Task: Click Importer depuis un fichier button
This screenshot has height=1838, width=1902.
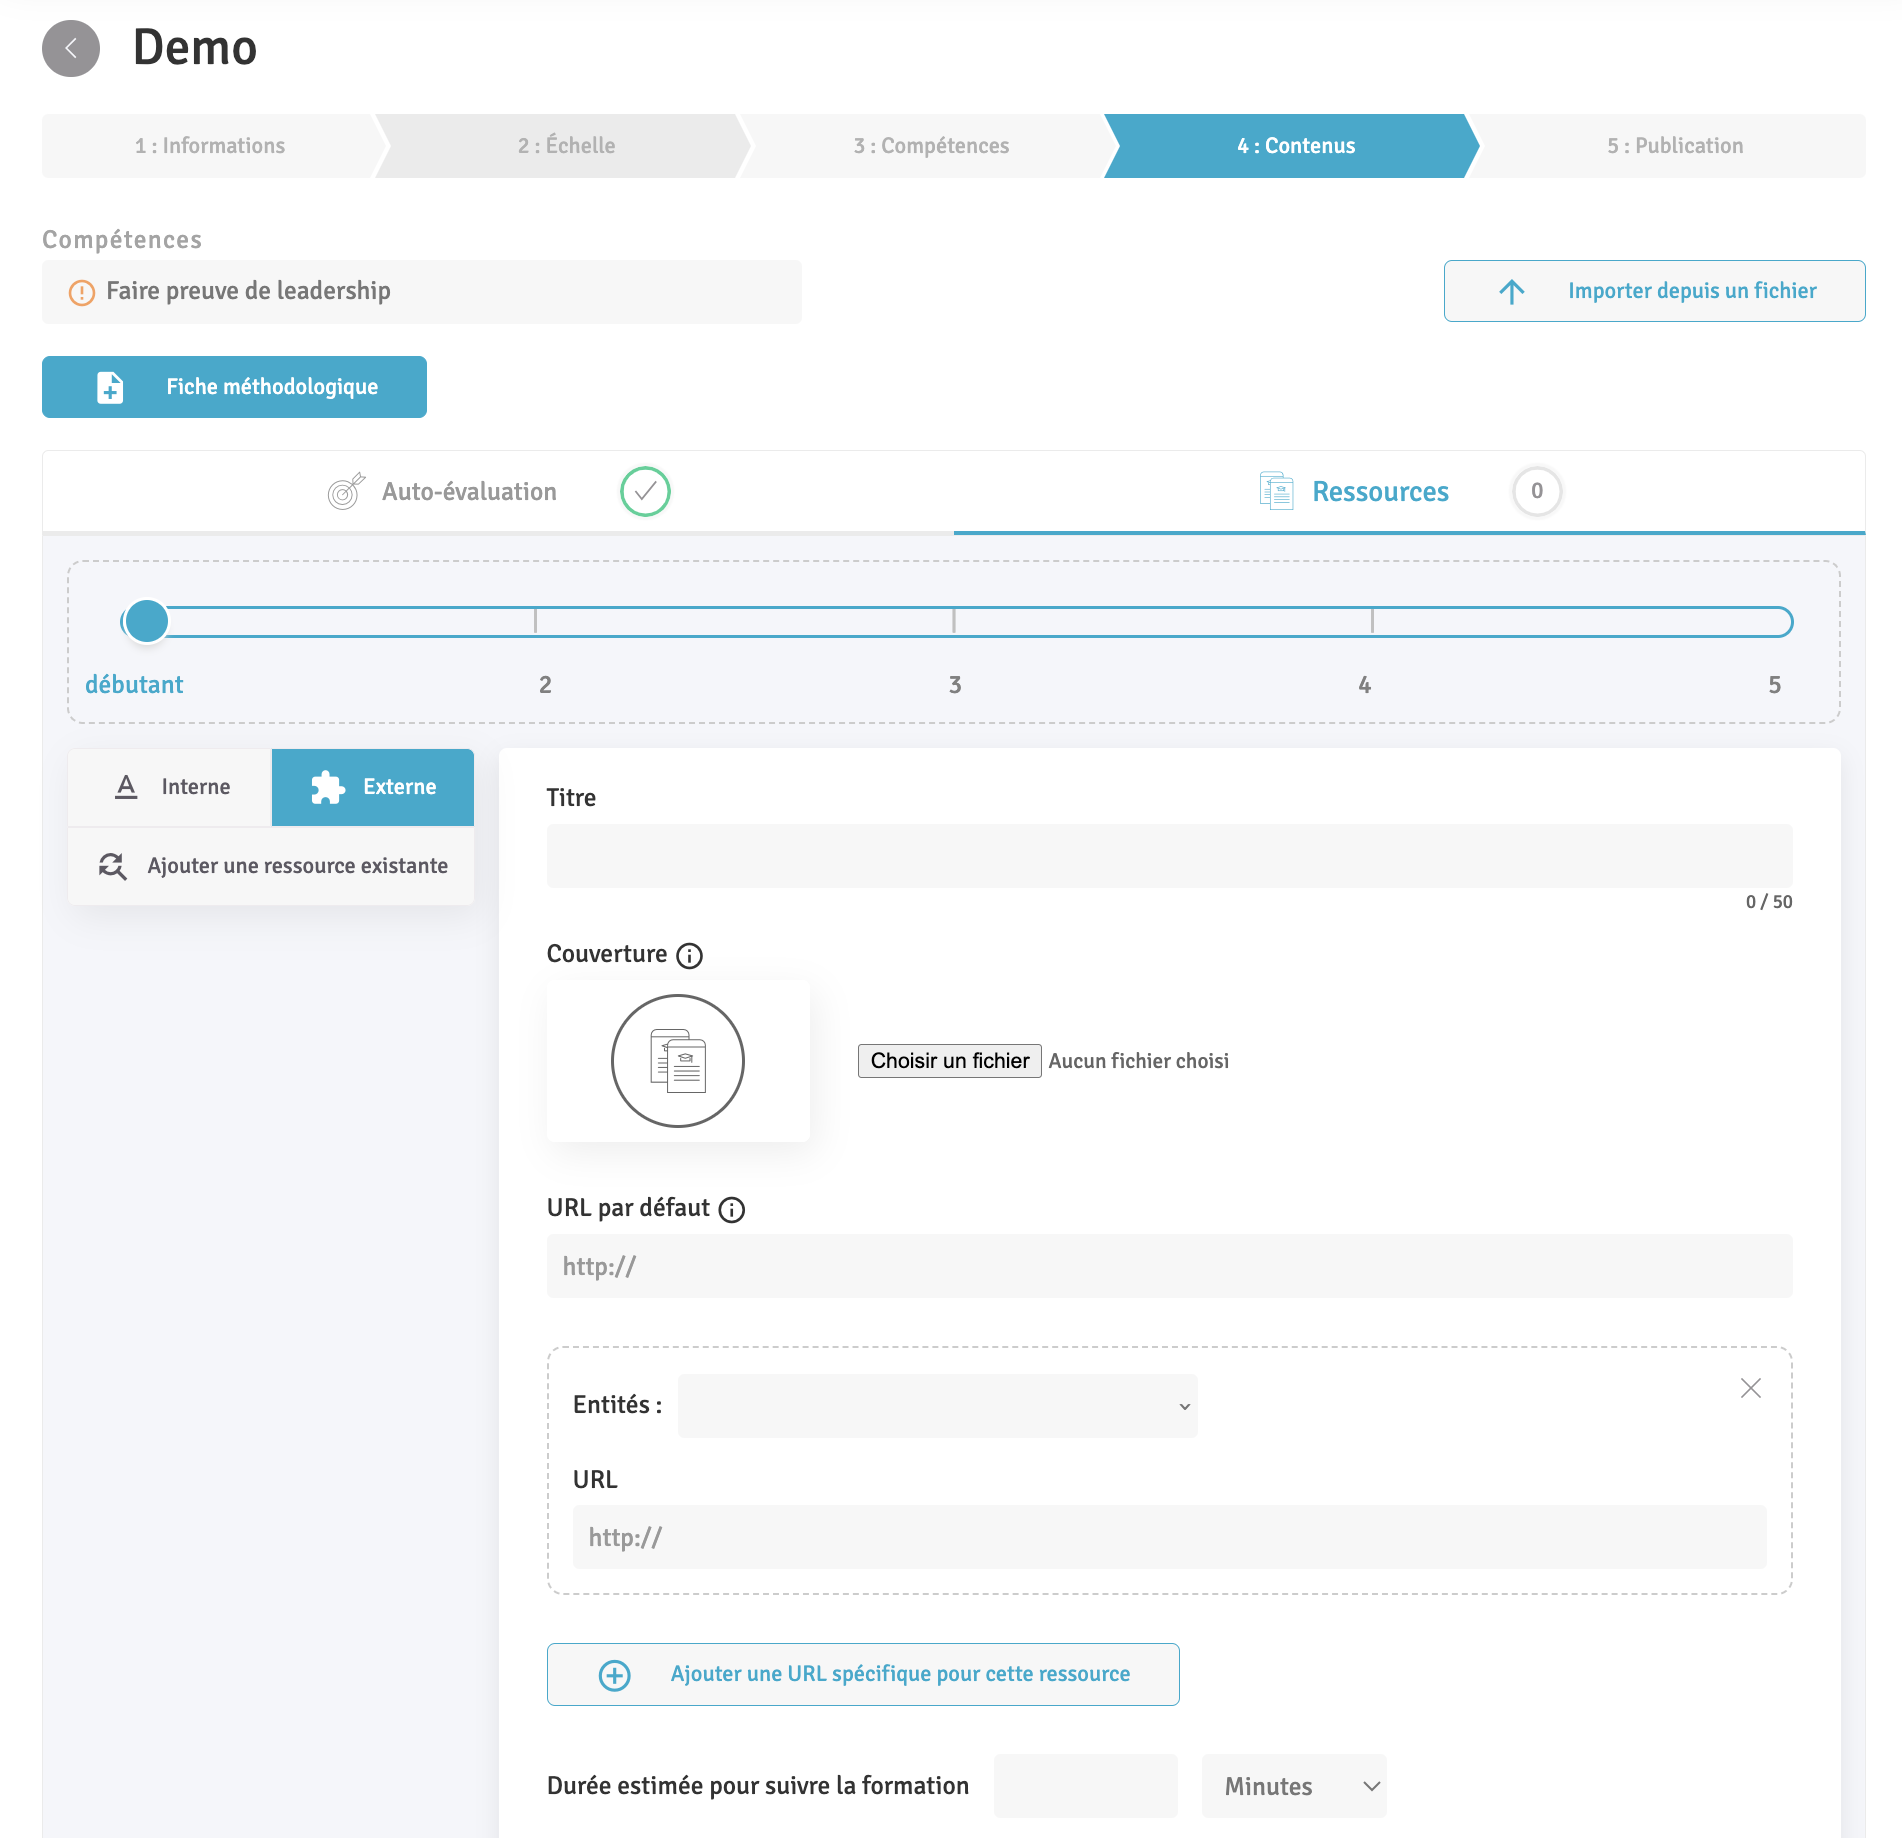Action: 1654,291
